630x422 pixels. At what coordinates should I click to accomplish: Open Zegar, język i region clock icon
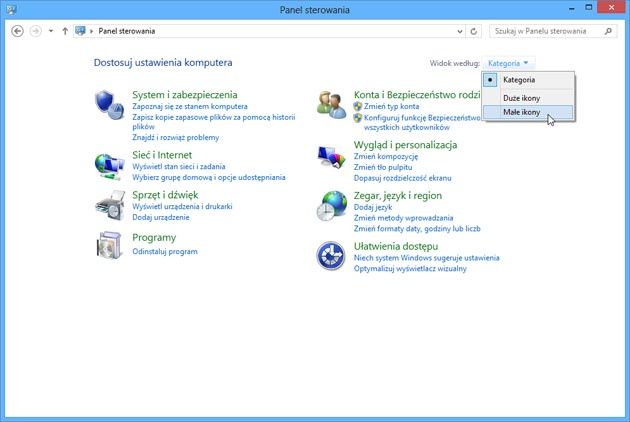coord(331,206)
